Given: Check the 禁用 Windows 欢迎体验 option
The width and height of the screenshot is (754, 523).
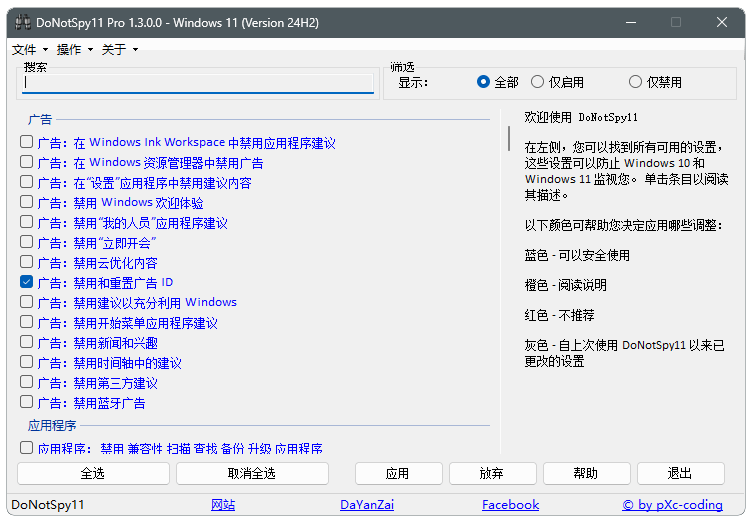Looking at the screenshot, I should tap(27, 202).
